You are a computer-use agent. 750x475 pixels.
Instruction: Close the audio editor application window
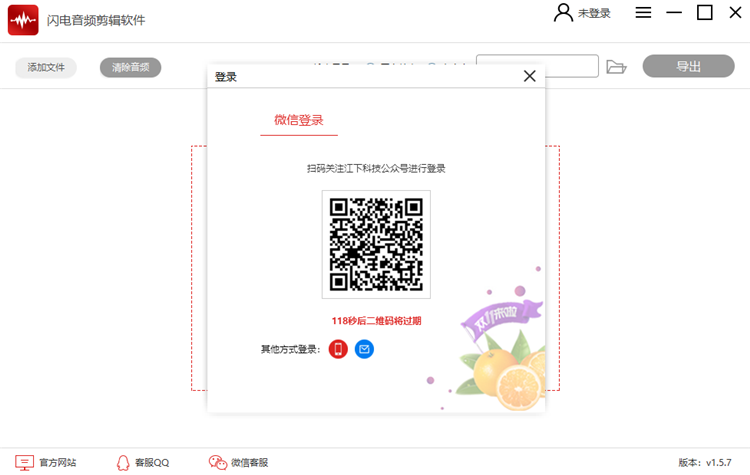735,12
